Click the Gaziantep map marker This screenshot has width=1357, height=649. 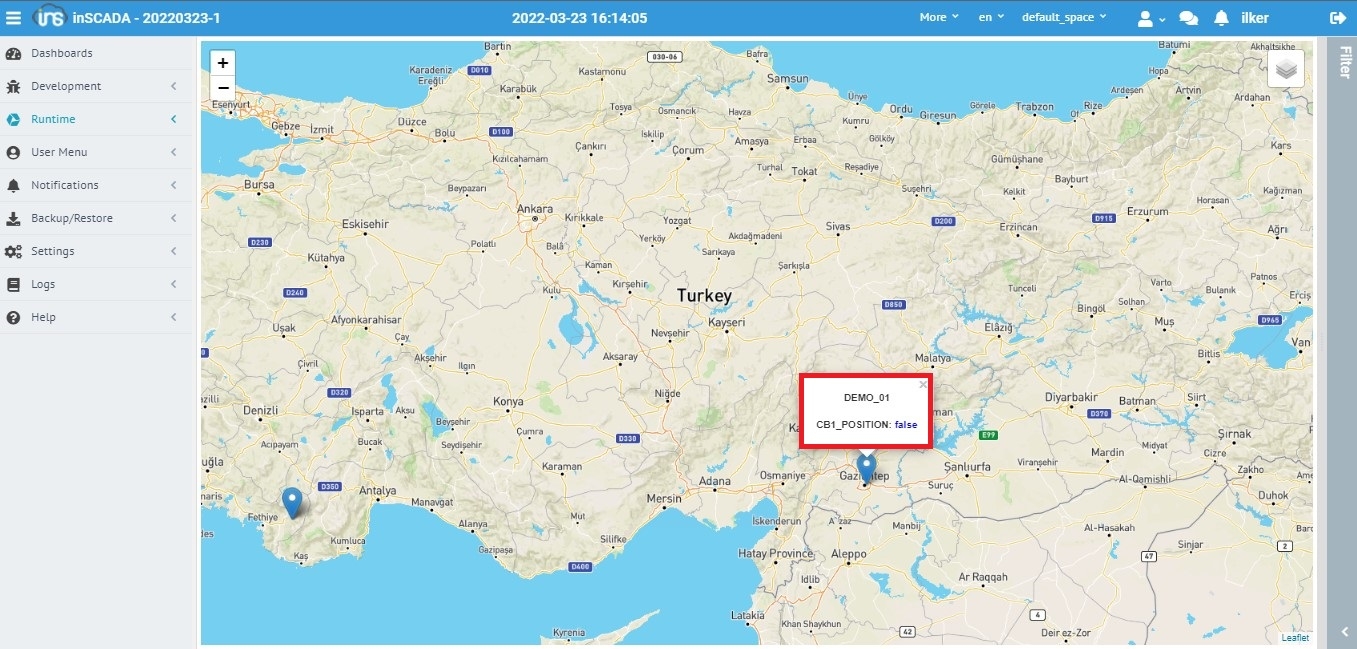coord(866,467)
